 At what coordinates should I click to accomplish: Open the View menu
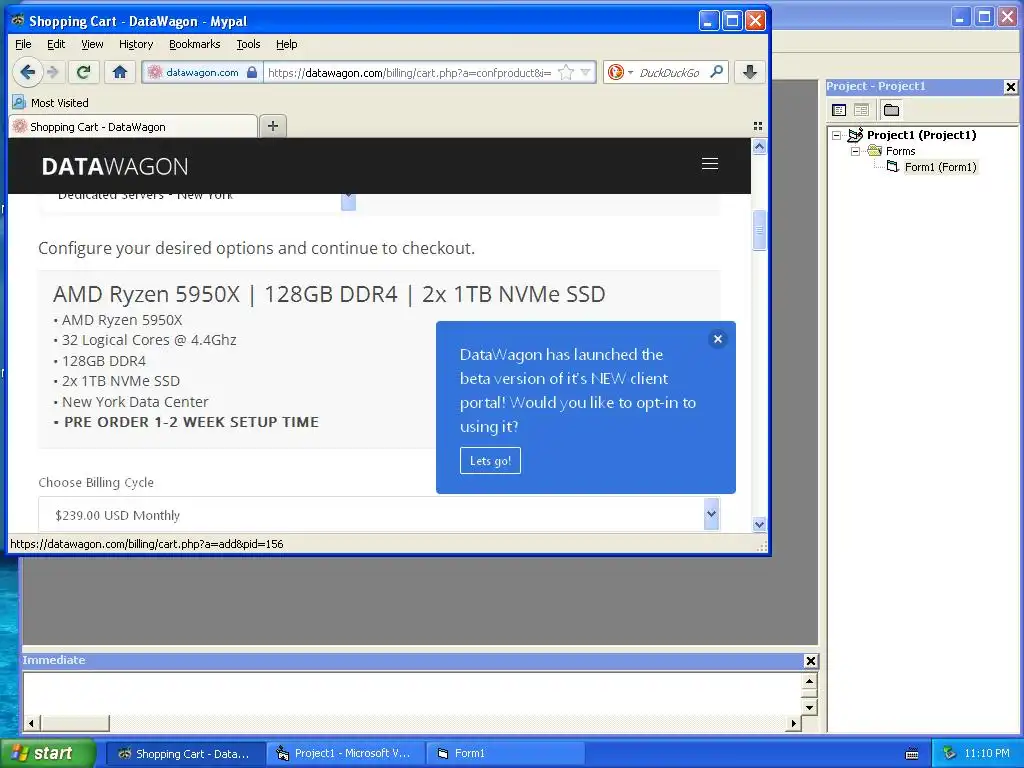92,44
